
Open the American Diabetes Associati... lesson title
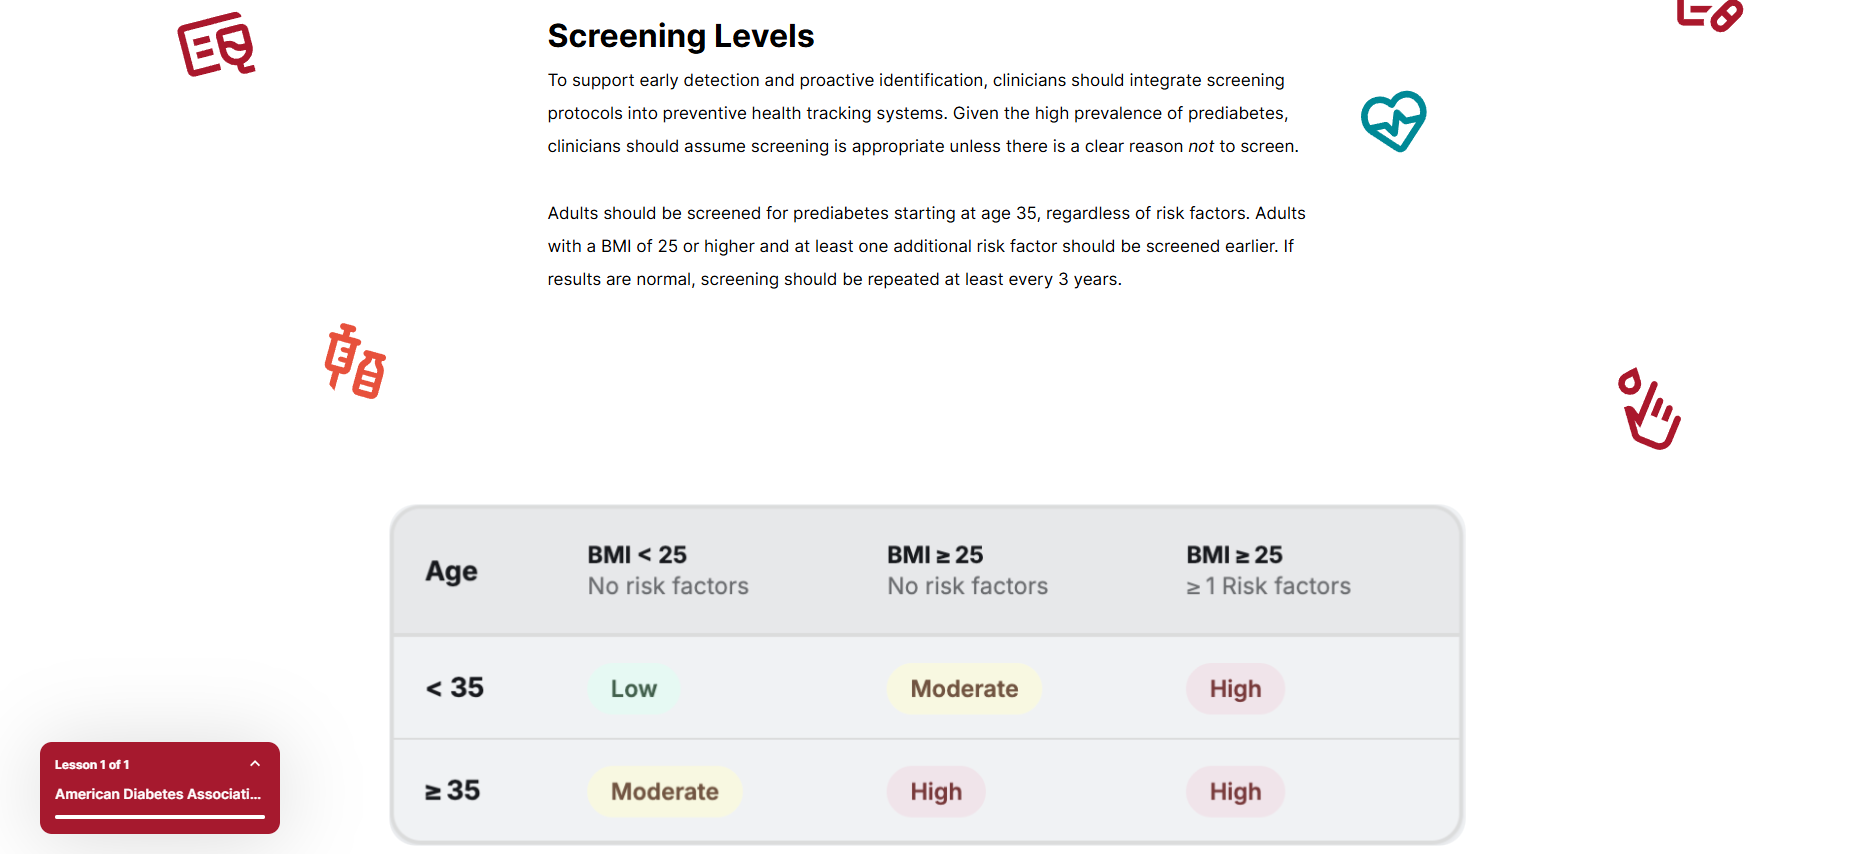pyautogui.click(x=158, y=794)
